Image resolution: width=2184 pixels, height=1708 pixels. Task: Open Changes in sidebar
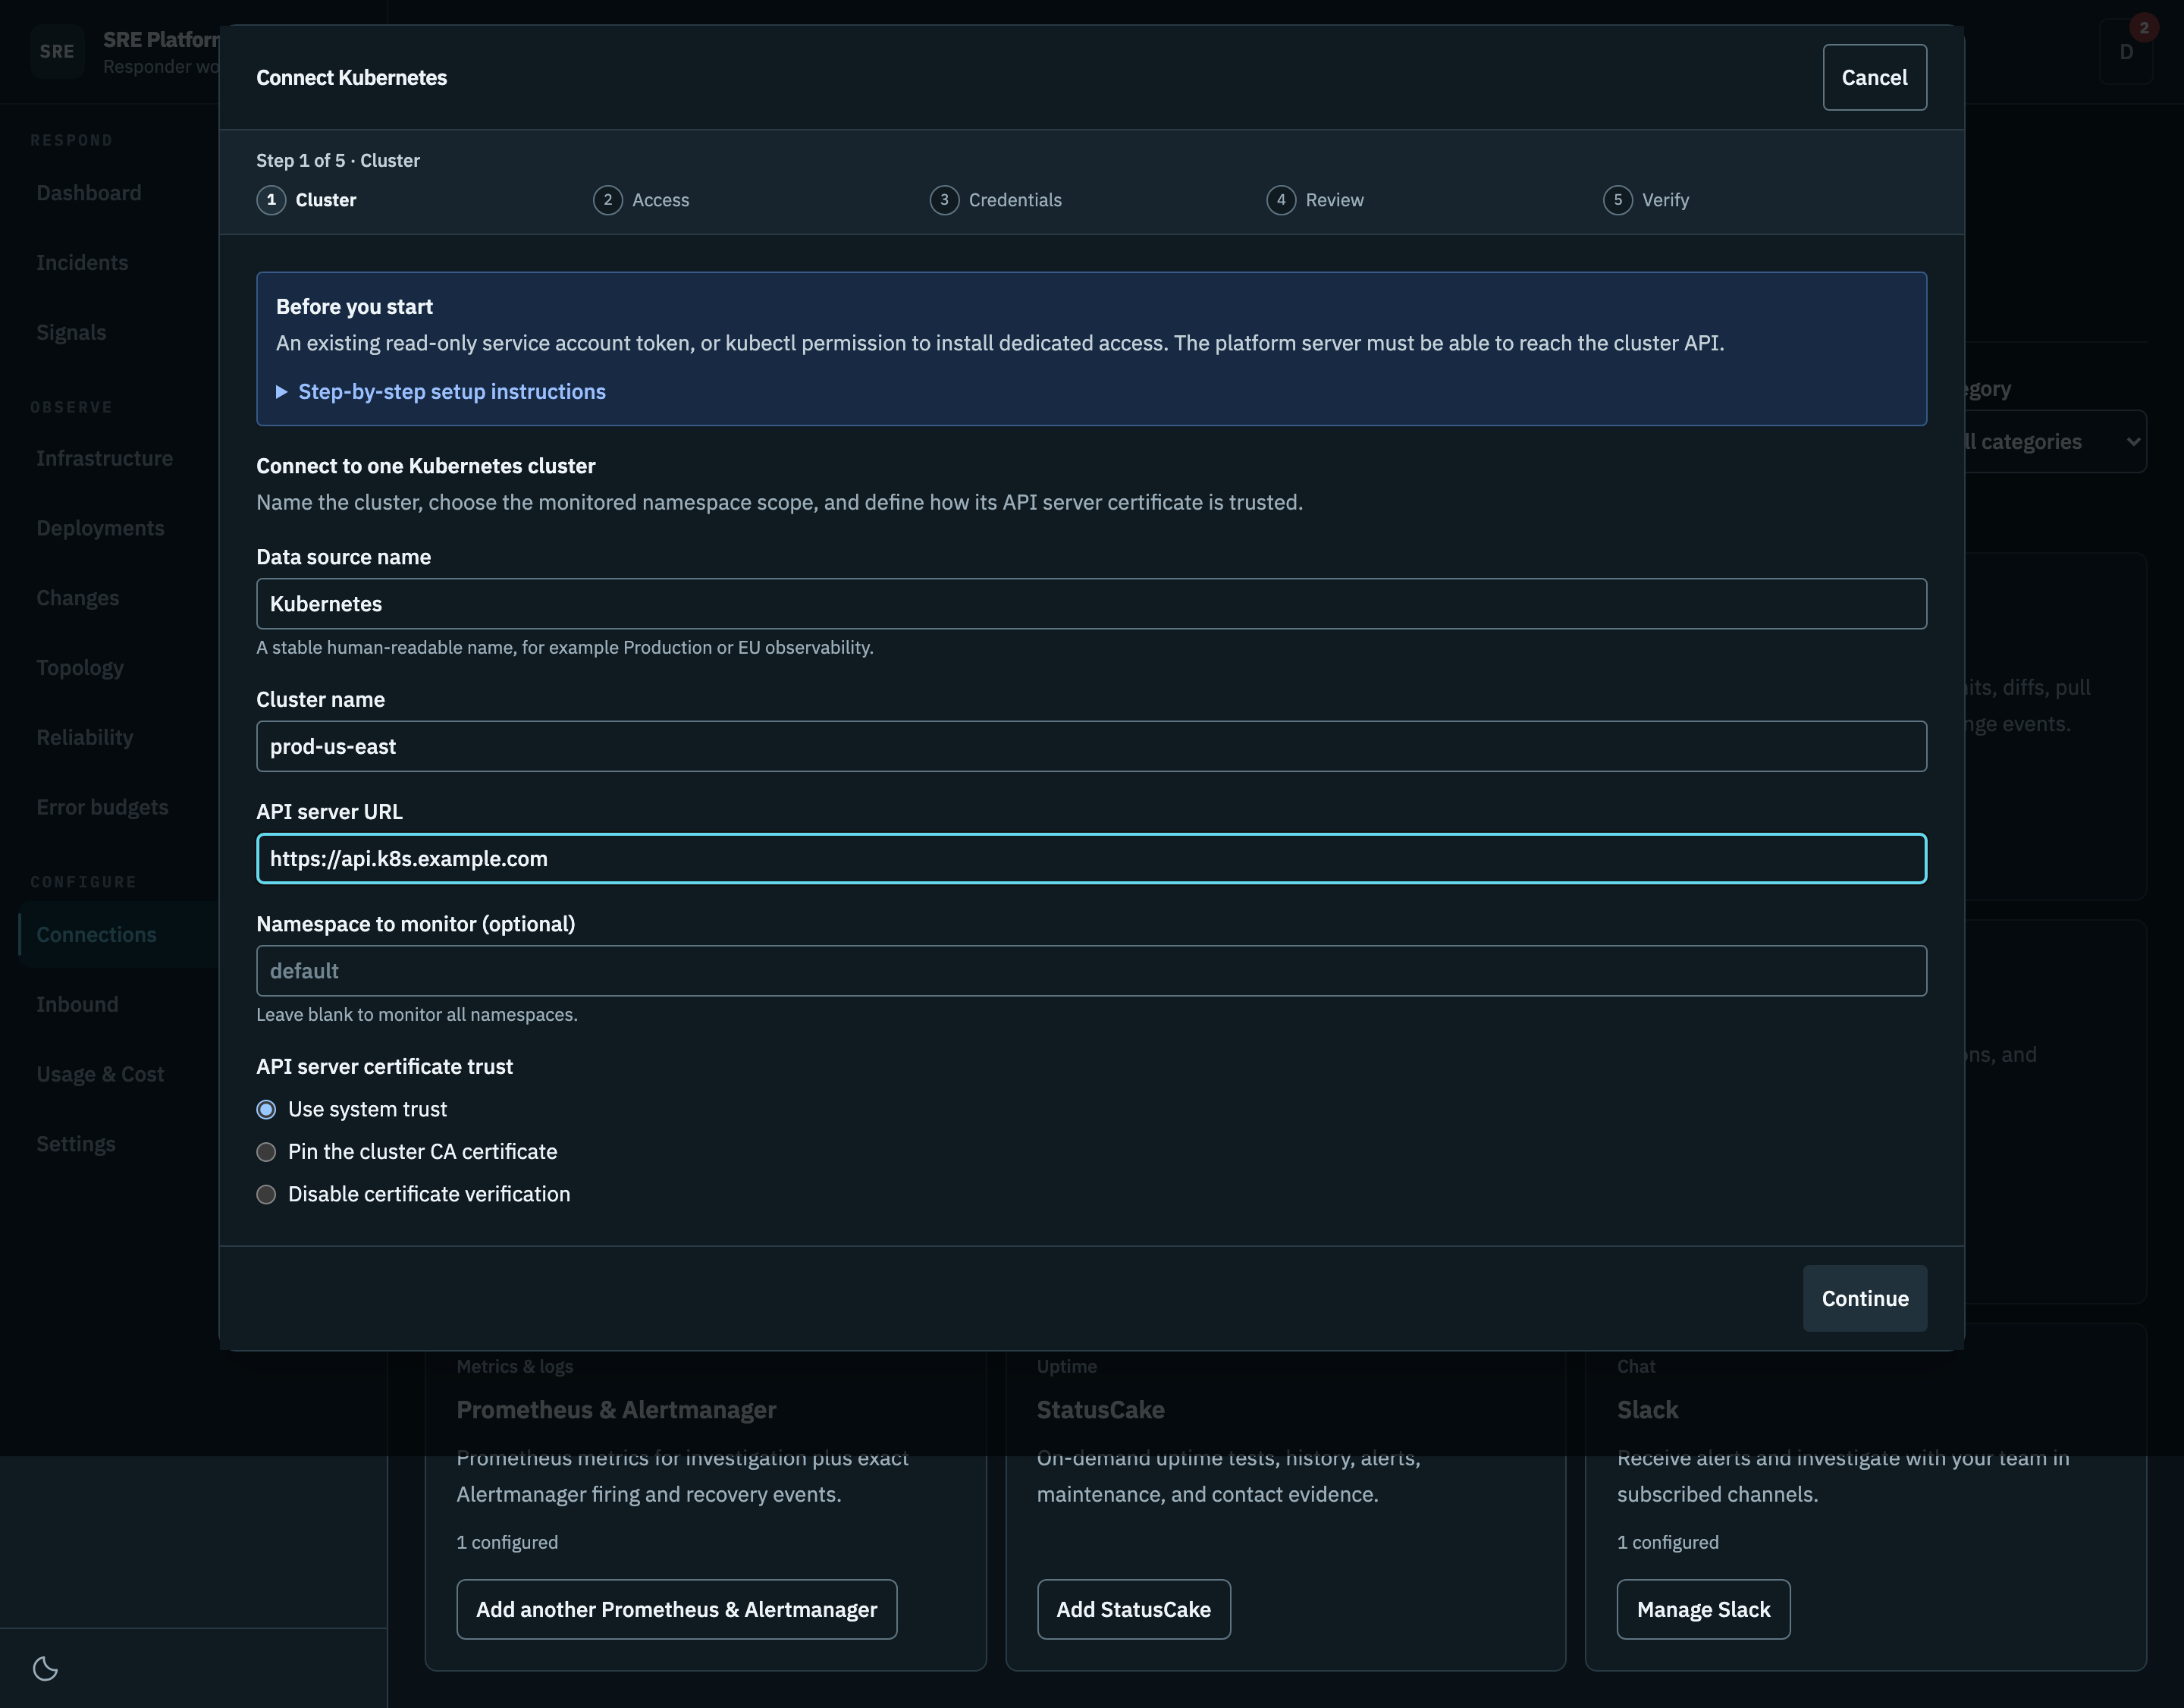[x=77, y=598]
